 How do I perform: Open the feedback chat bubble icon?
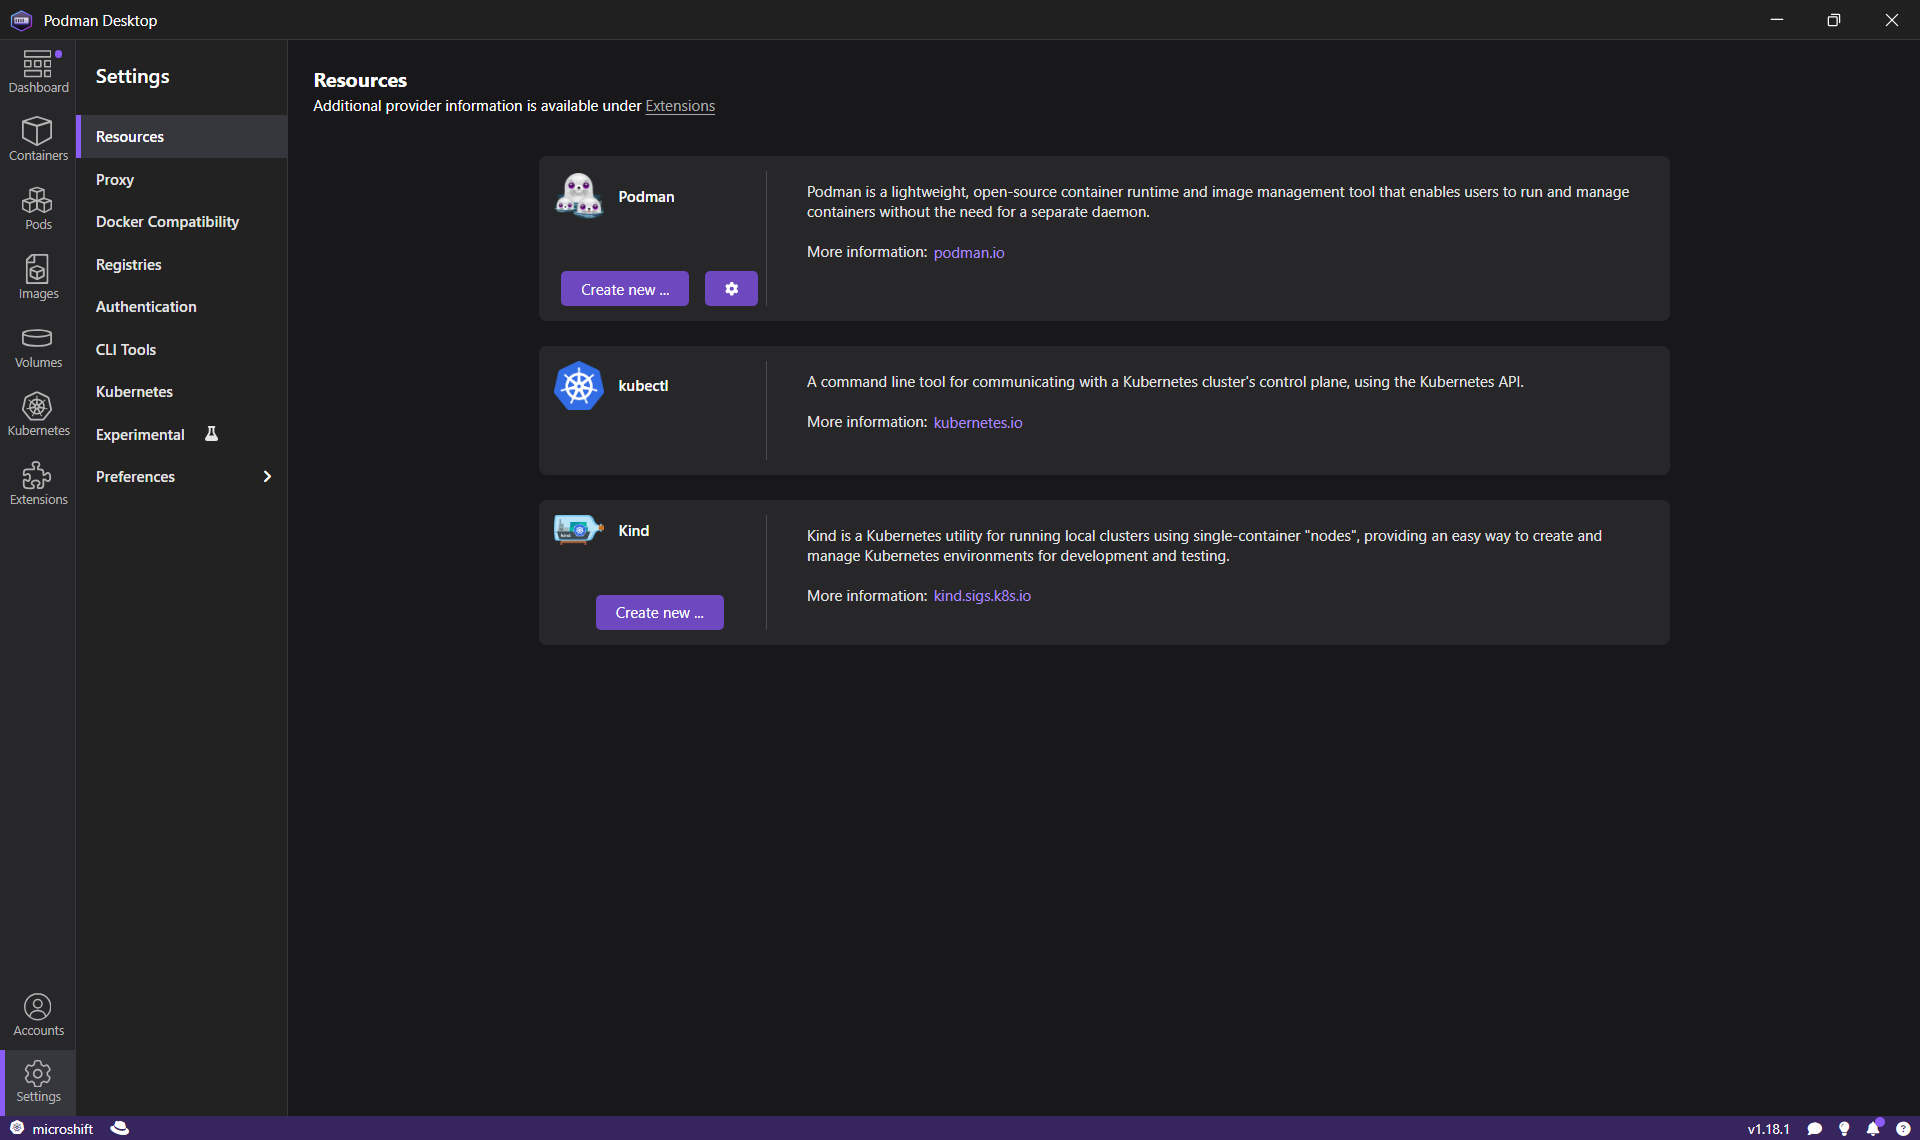pyautogui.click(x=1815, y=1128)
